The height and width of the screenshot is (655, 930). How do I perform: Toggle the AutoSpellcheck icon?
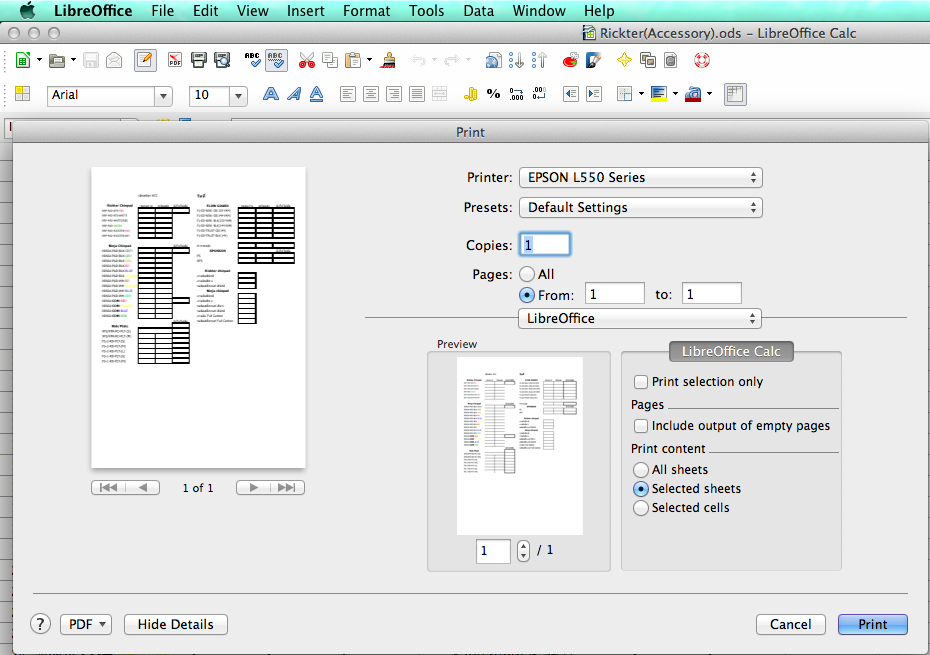click(x=276, y=60)
